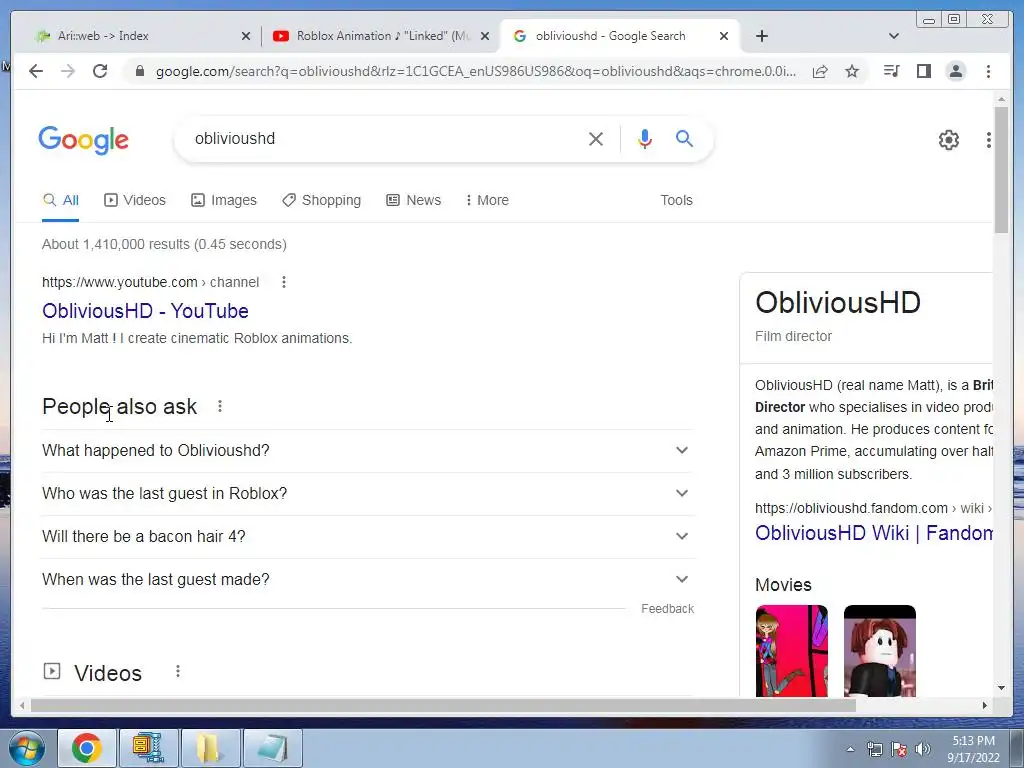Click the youtube.com channel URL breadcrumb
Image resolution: width=1024 pixels, height=768 pixels.
(150, 282)
